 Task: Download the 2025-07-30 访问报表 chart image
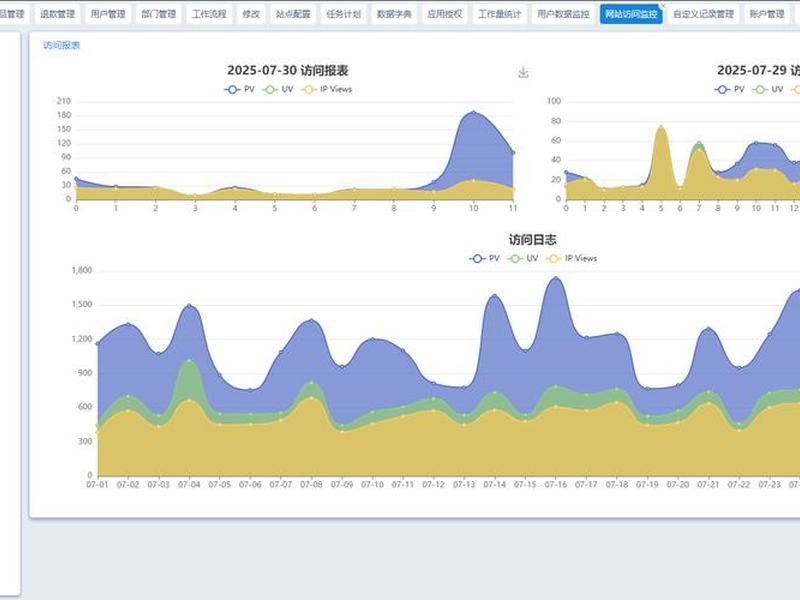point(523,73)
